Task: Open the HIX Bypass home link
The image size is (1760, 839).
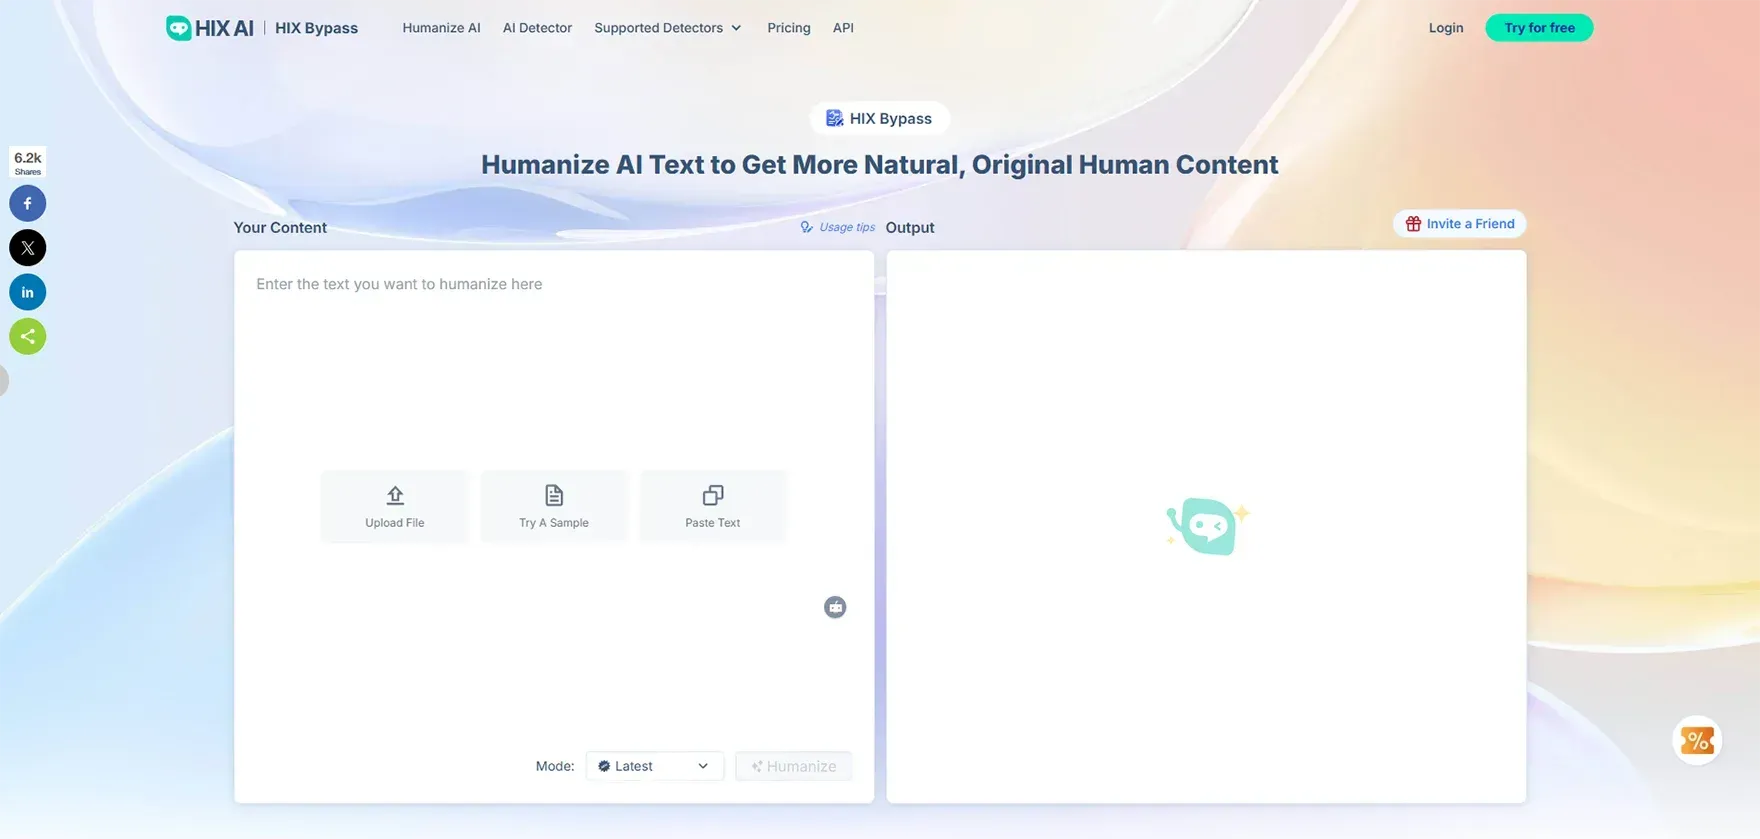Action: (316, 28)
